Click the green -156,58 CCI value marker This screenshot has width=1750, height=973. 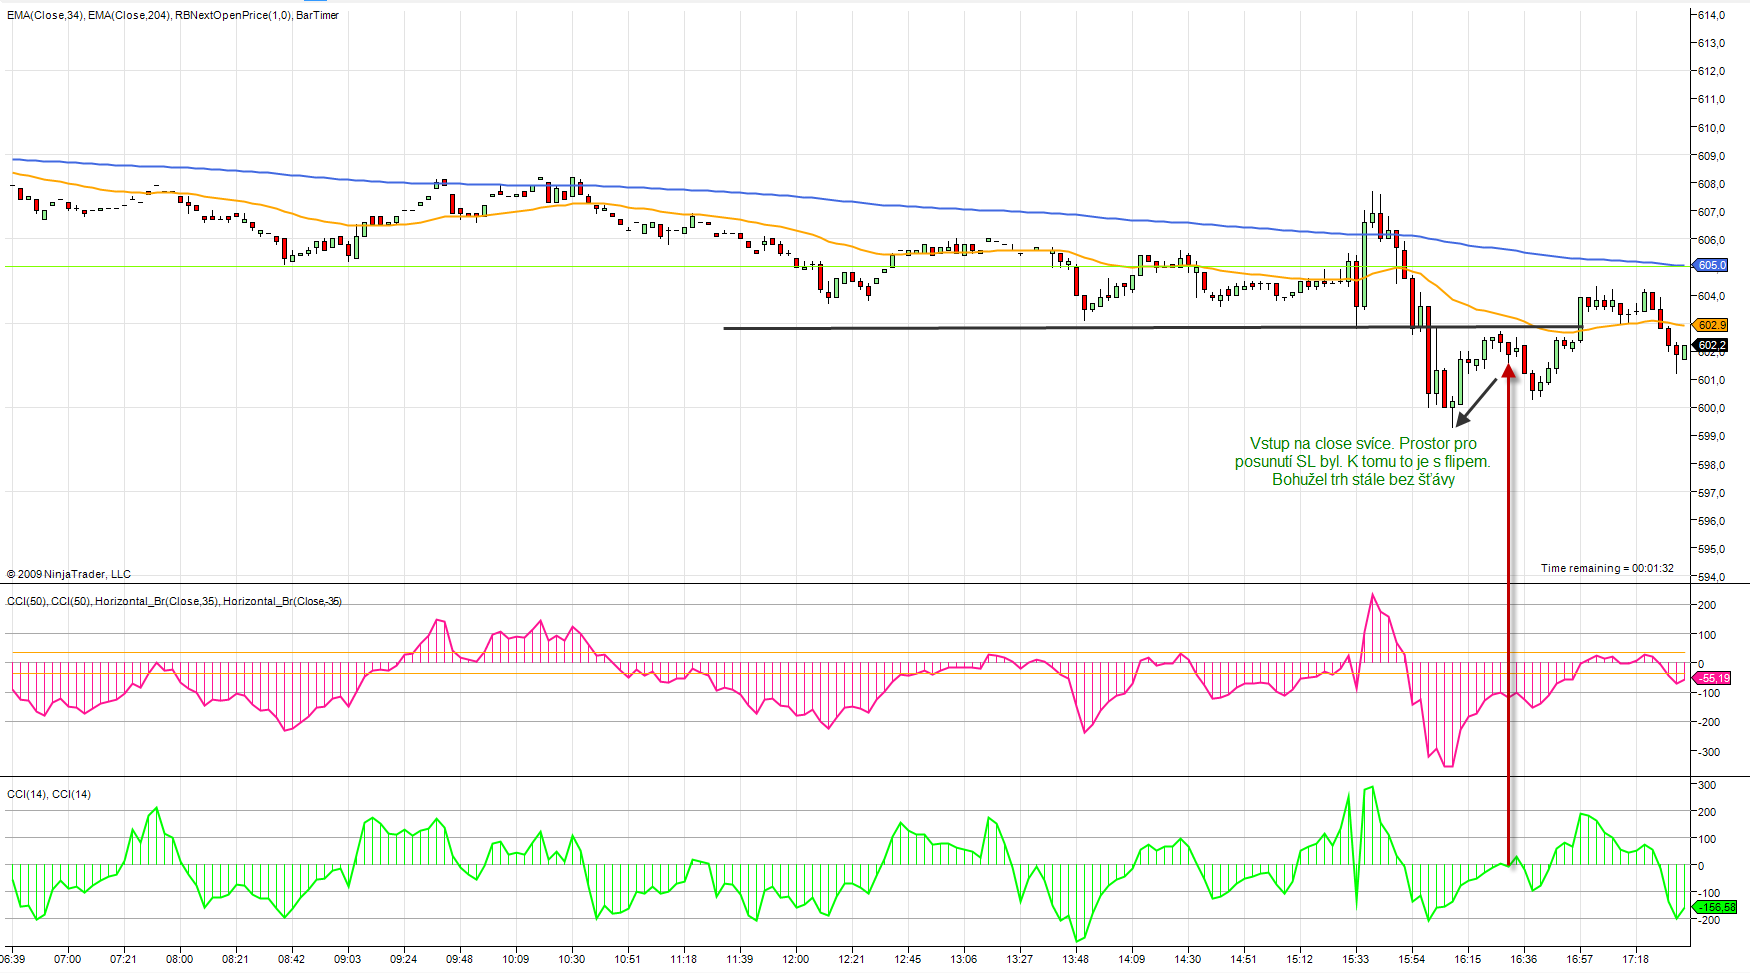[x=1716, y=907]
